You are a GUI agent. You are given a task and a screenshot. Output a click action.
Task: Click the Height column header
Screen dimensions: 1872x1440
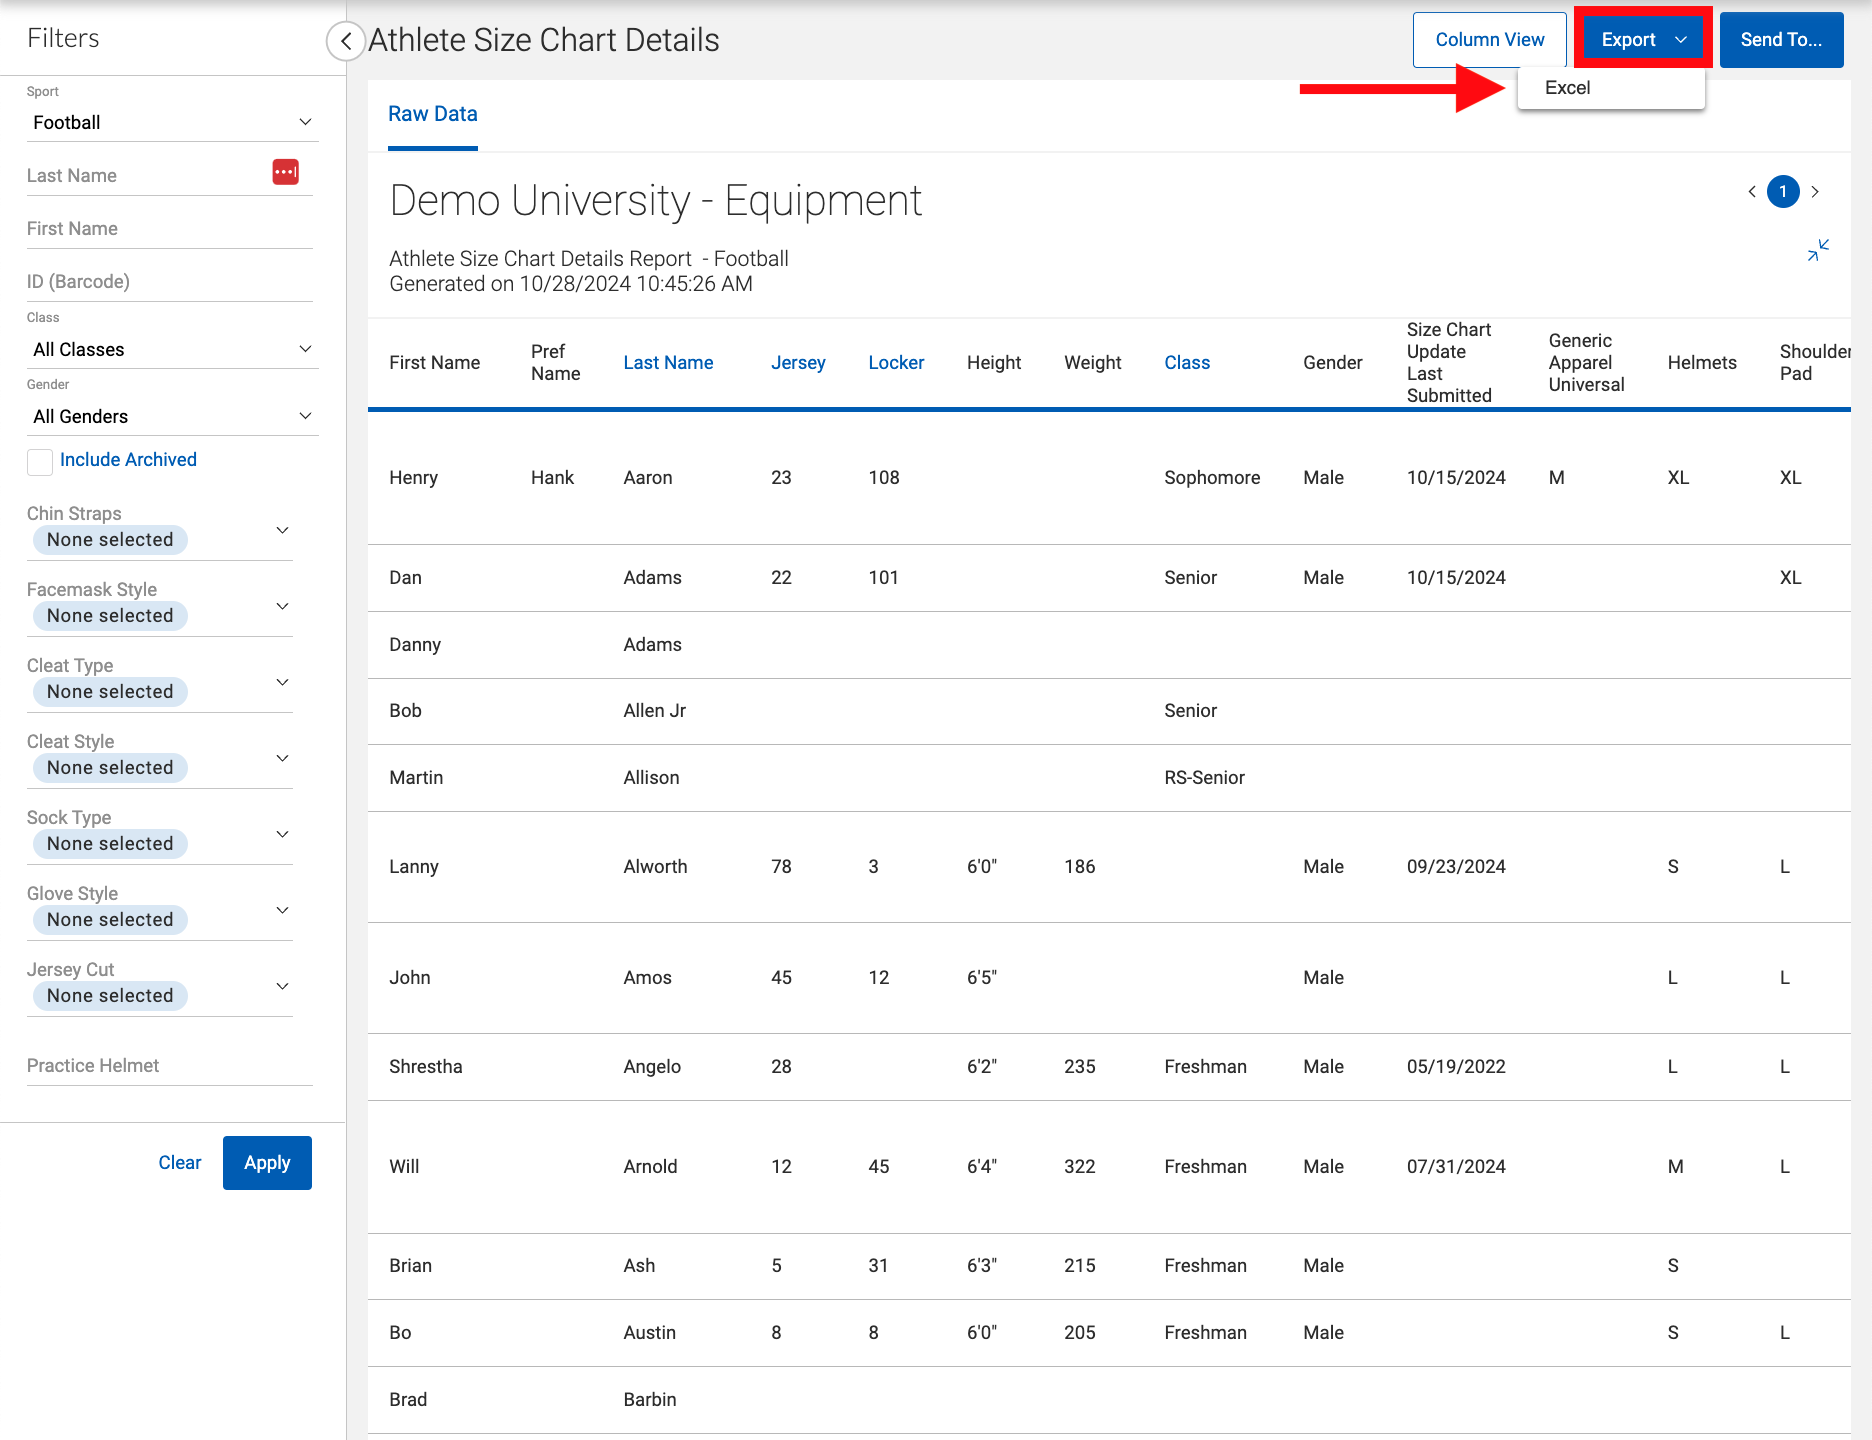click(994, 363)
